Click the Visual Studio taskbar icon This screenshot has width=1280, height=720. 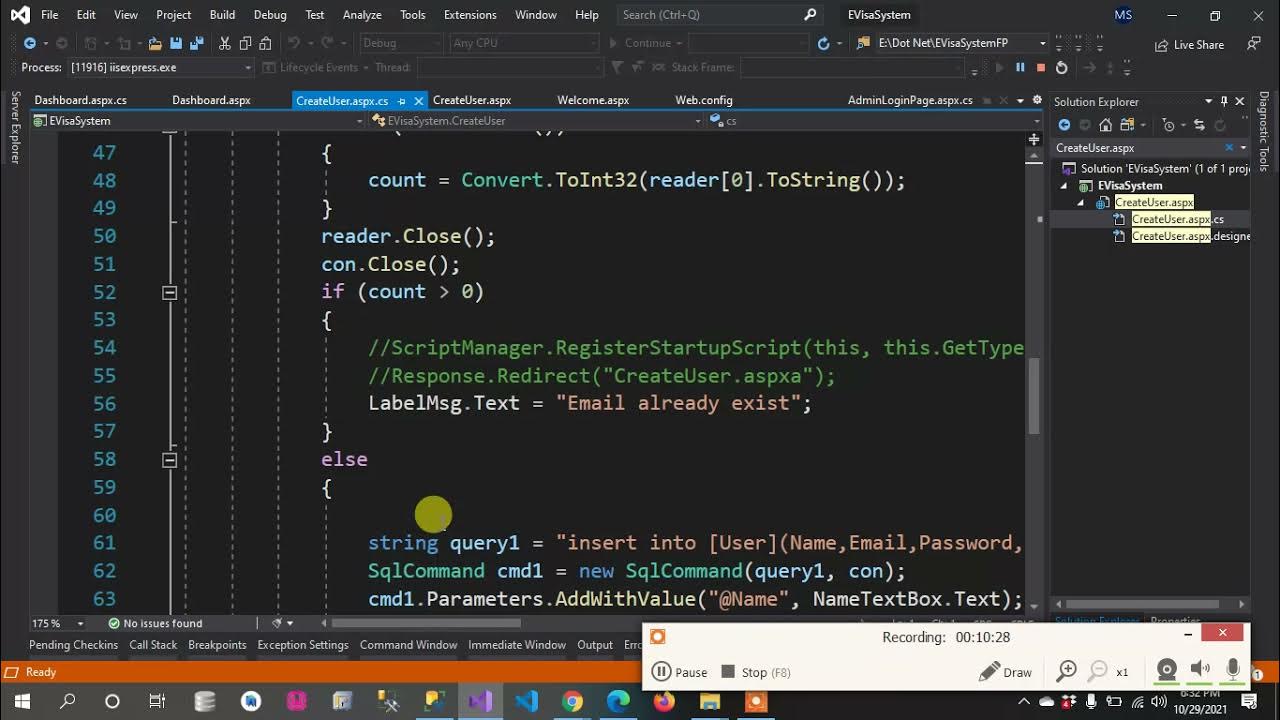pyautogui.click(x=480, y=701)
